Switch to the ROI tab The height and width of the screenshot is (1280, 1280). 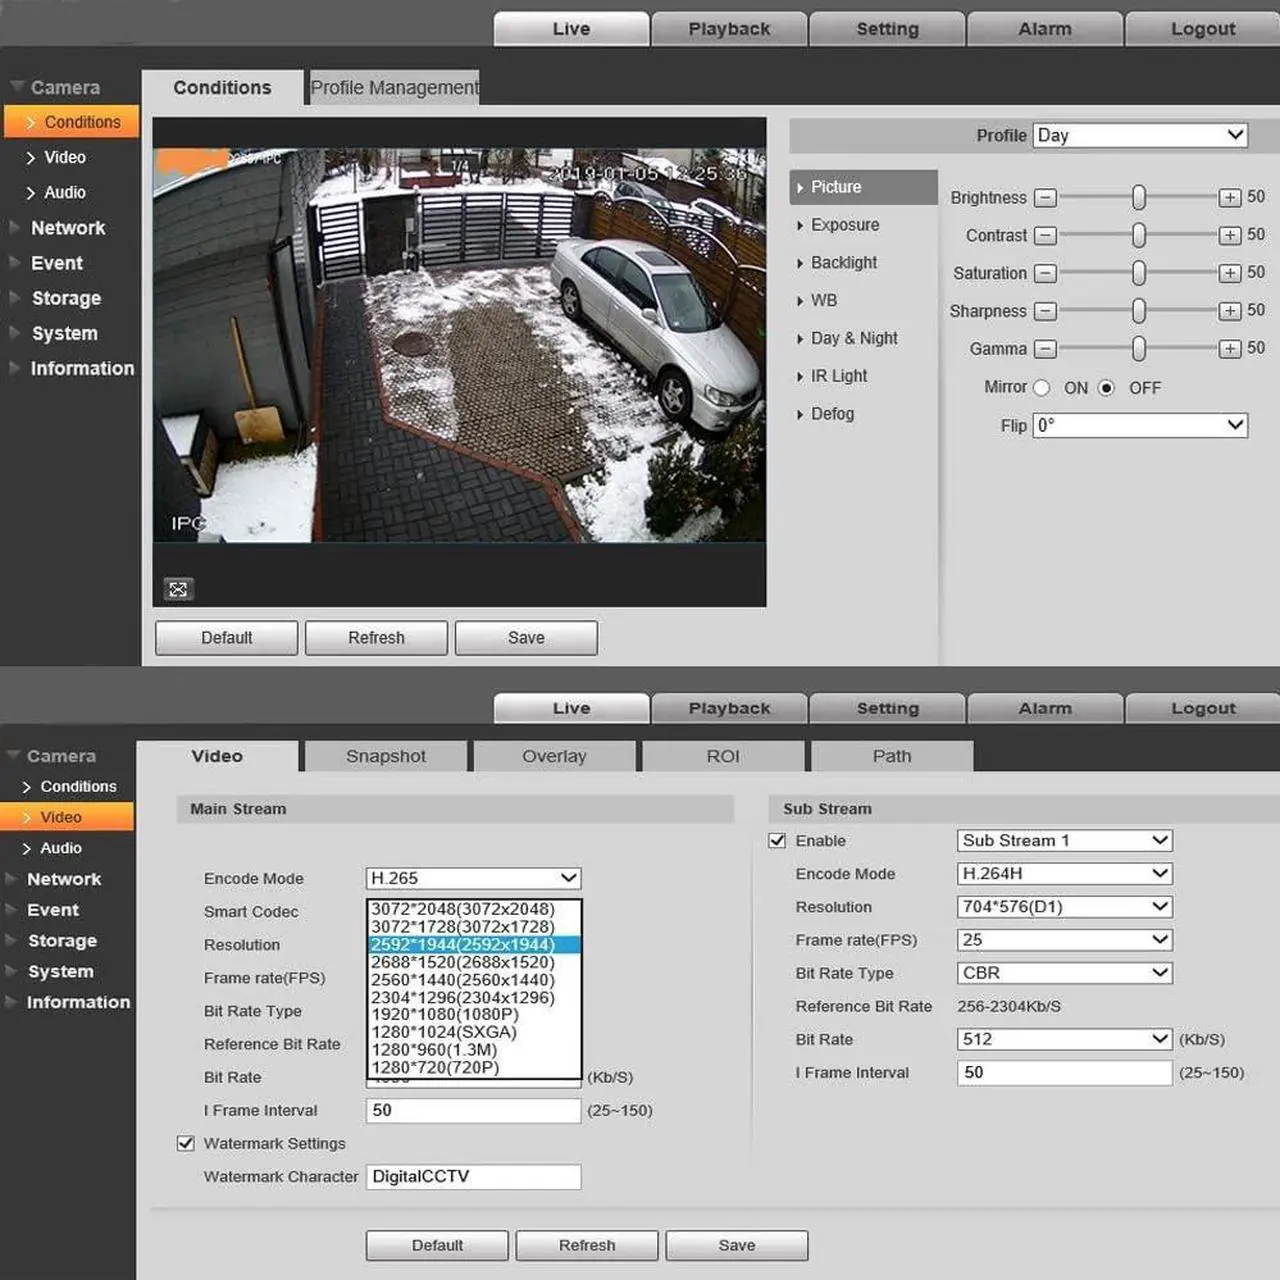tap(723, 756)
